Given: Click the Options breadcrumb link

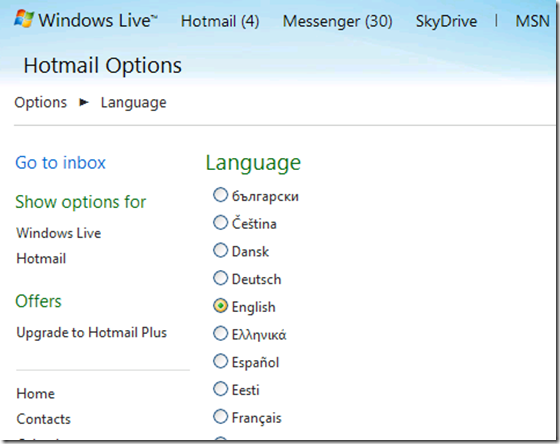Looking at the screenshot, I should 41,103.
